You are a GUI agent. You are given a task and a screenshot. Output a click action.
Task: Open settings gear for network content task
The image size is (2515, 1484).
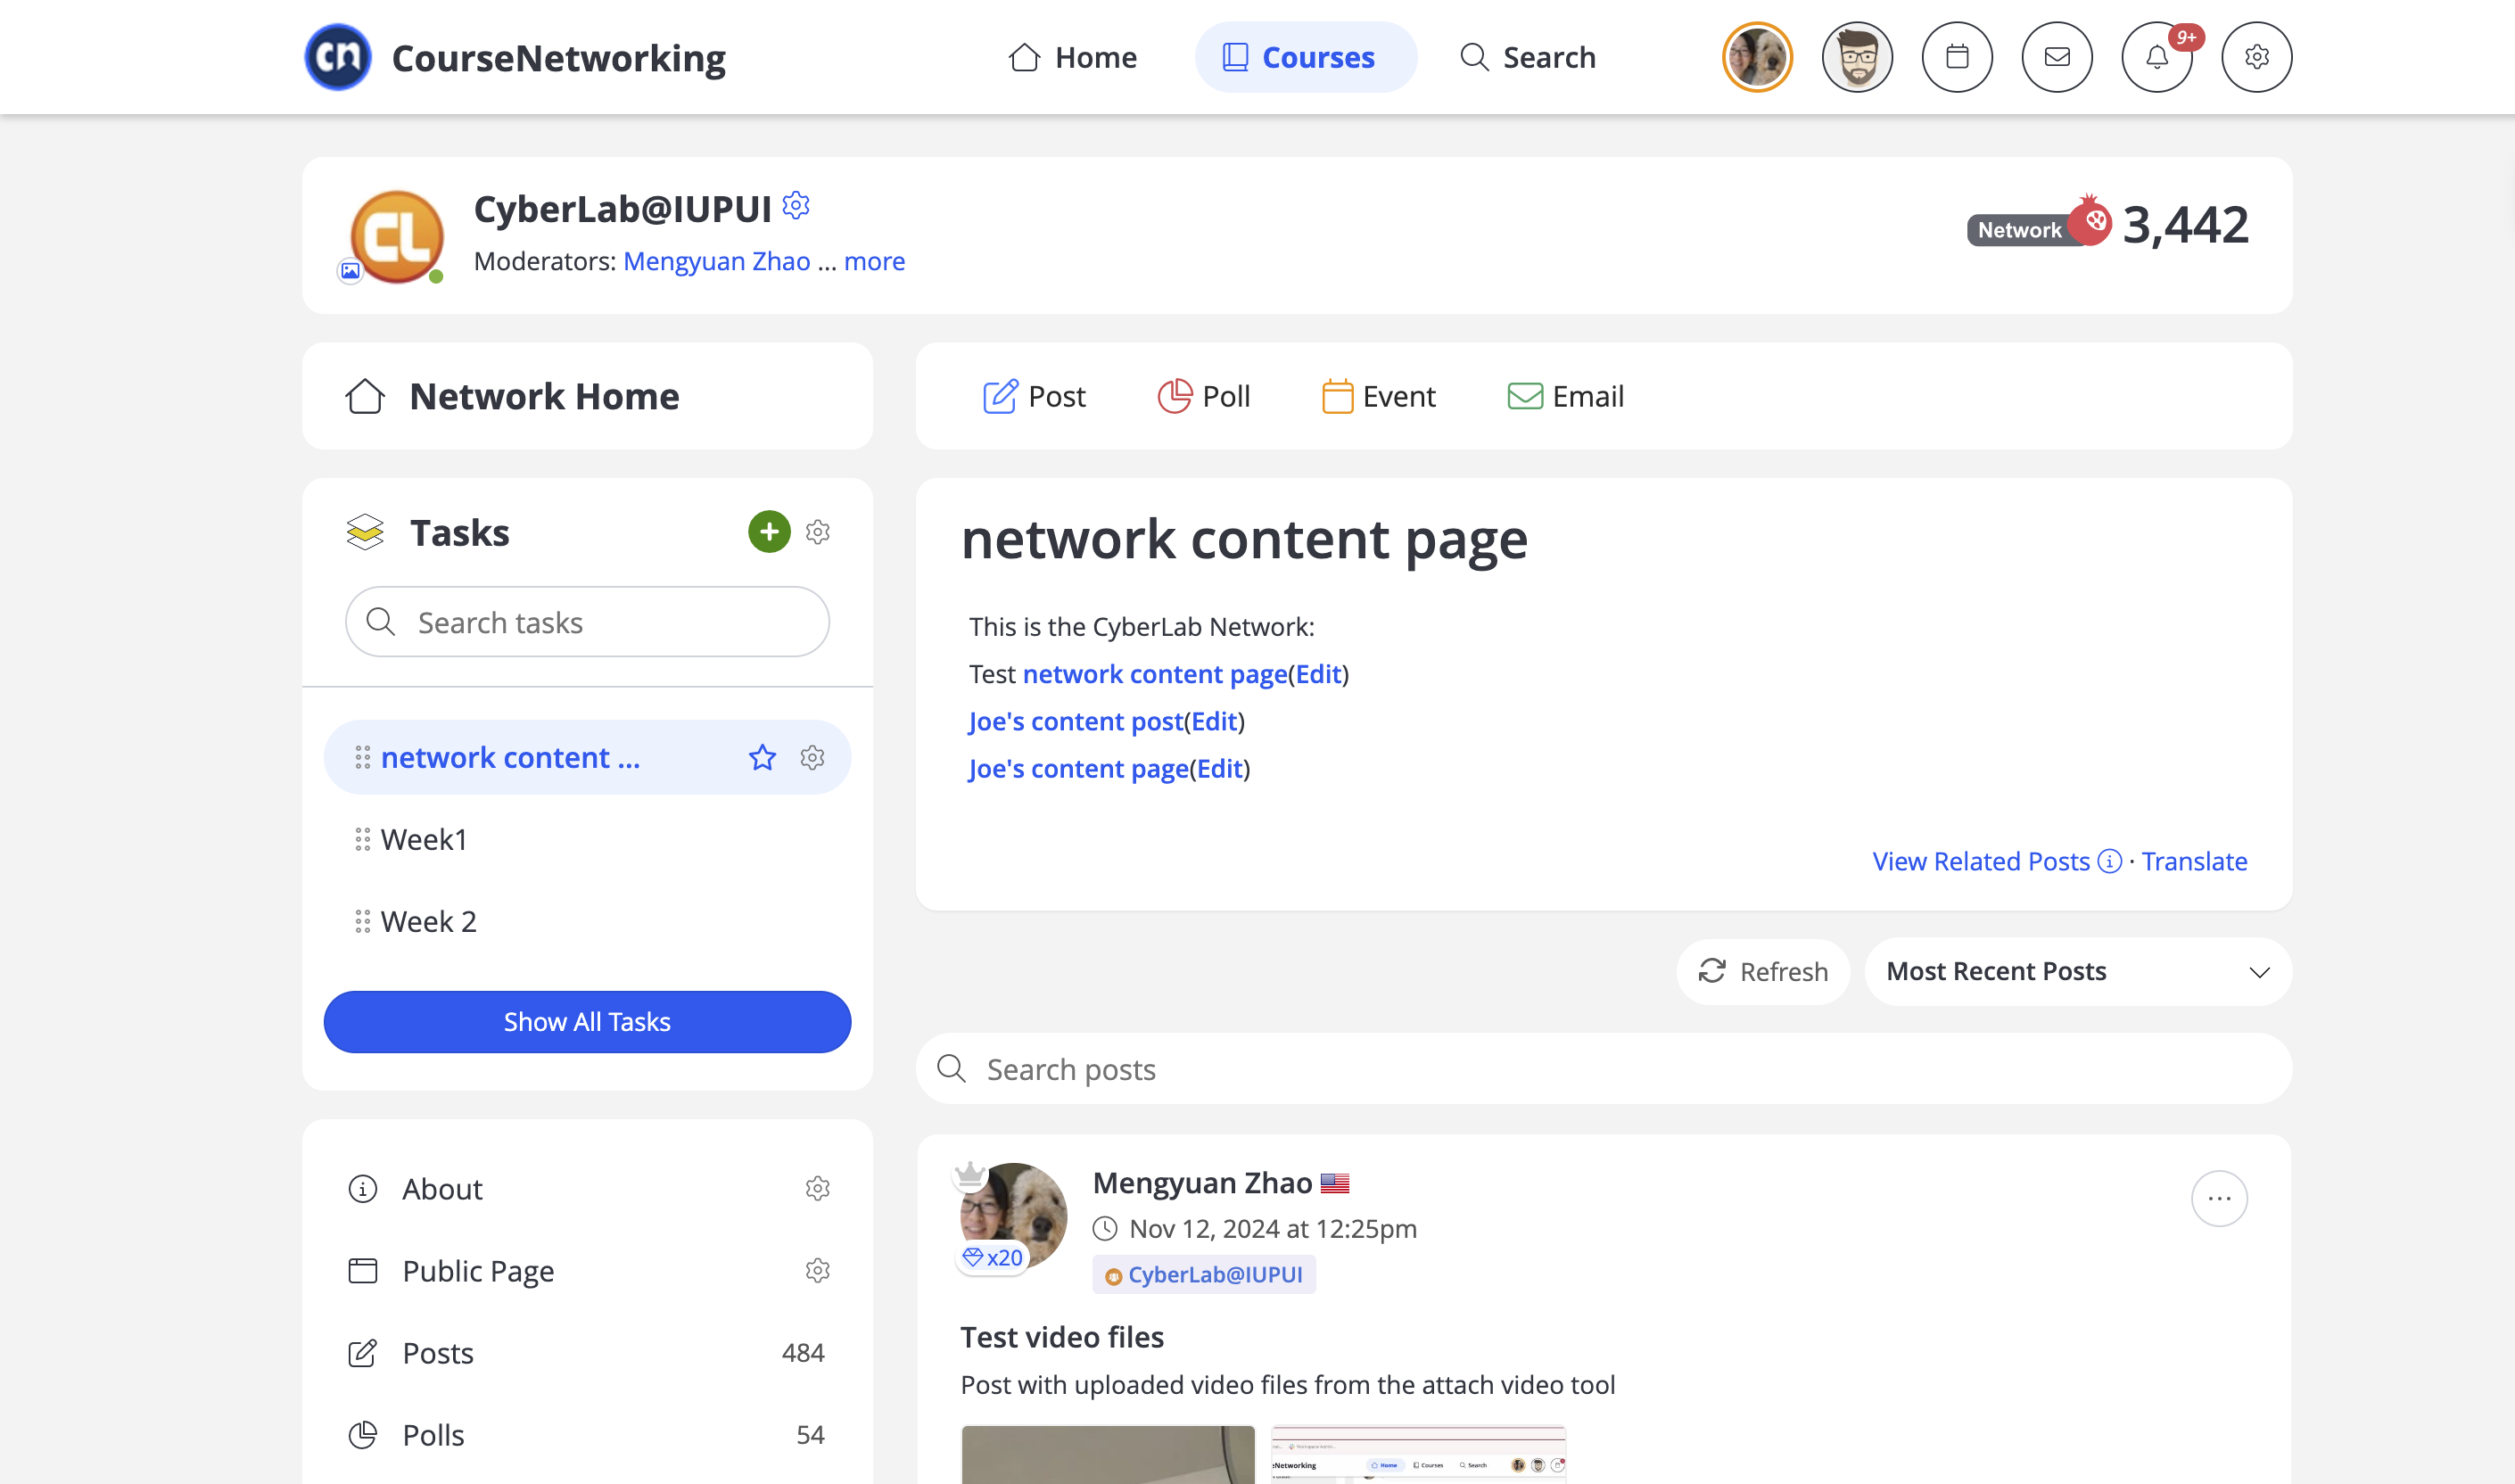click(x=813, y=757)
